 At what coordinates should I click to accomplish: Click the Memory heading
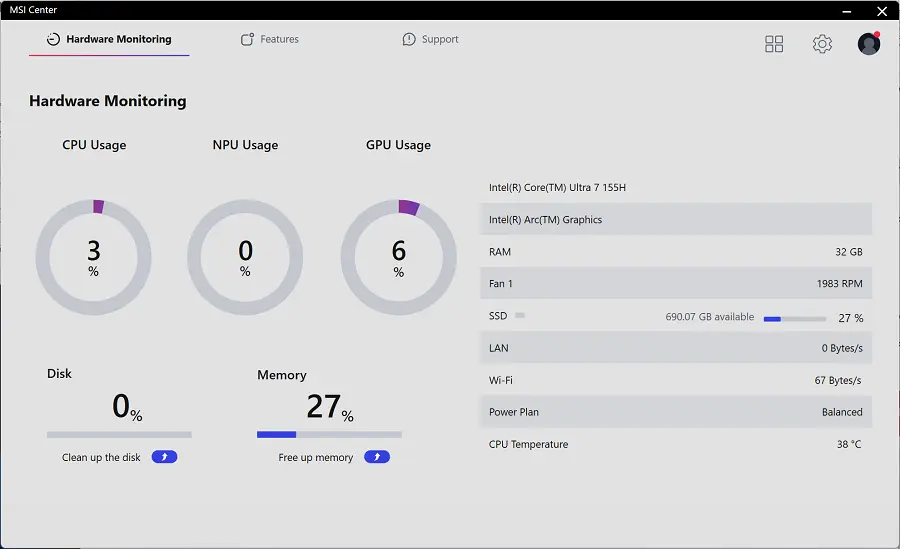tap(282, 375)
